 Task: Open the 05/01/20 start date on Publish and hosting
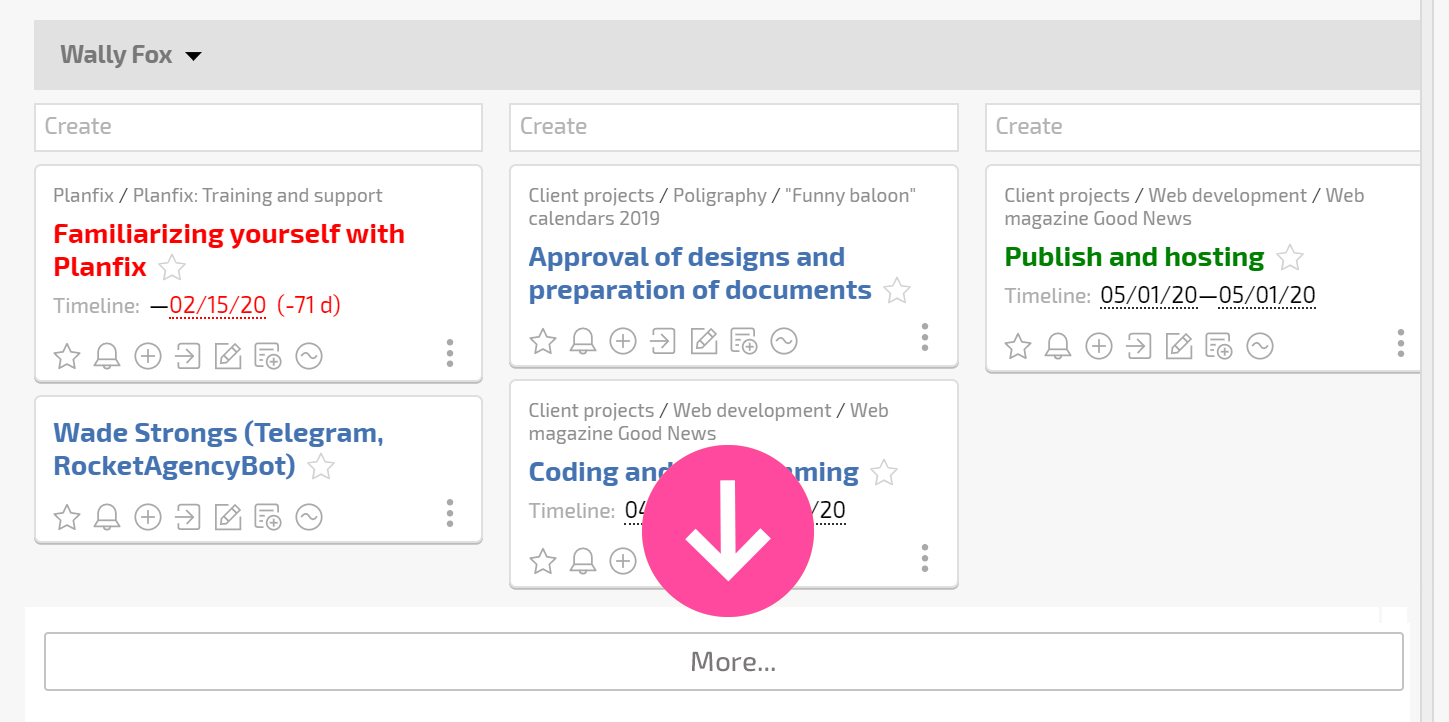point(1149,295)
